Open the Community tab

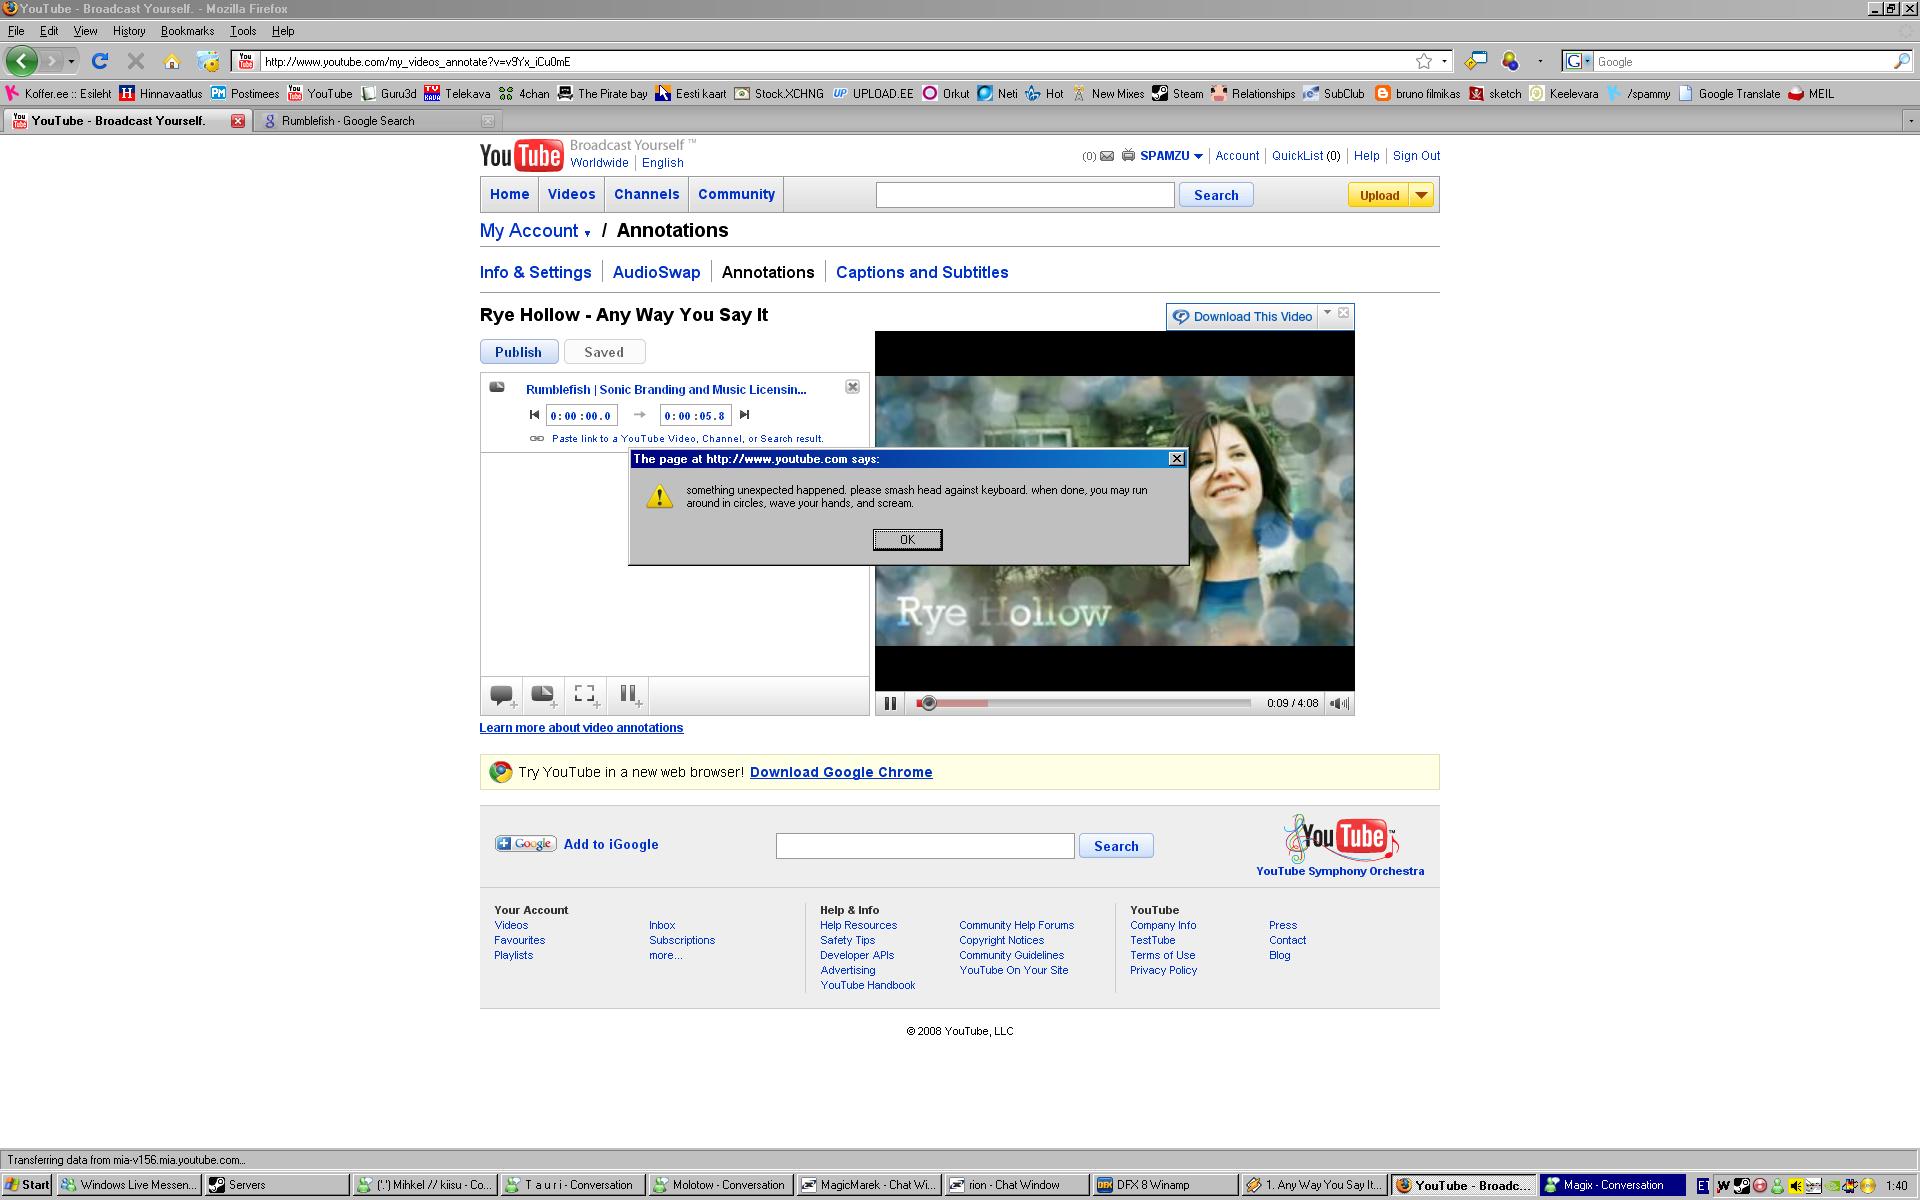(x=736, y=194)
